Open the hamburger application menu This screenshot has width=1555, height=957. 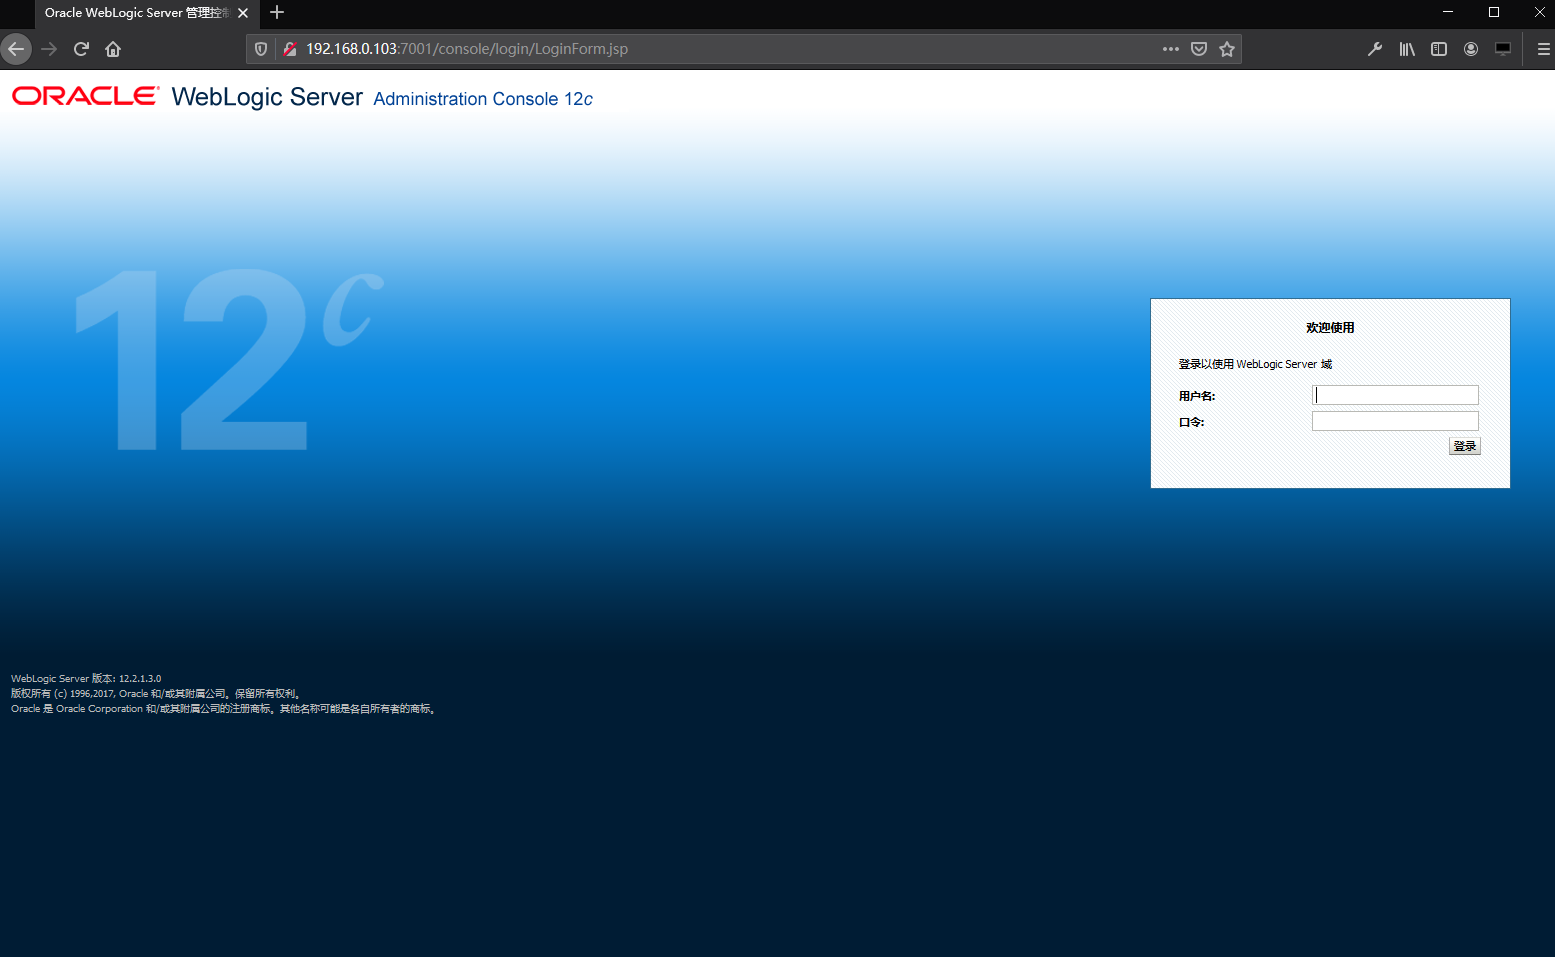(x=1543, y=49)
